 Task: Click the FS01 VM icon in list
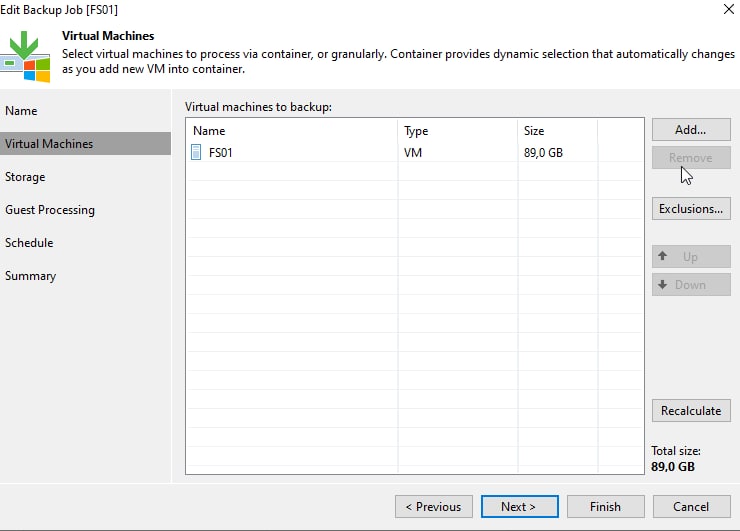[x=196, y=153]
